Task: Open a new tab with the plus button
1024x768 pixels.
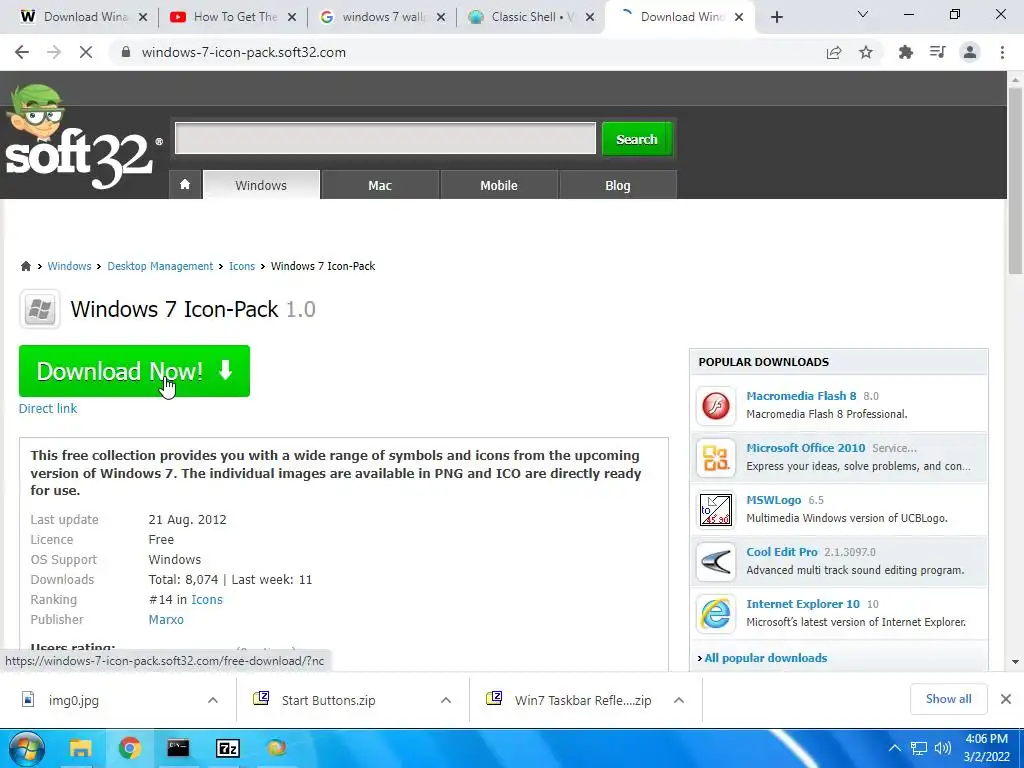Action: coord(776,17)
